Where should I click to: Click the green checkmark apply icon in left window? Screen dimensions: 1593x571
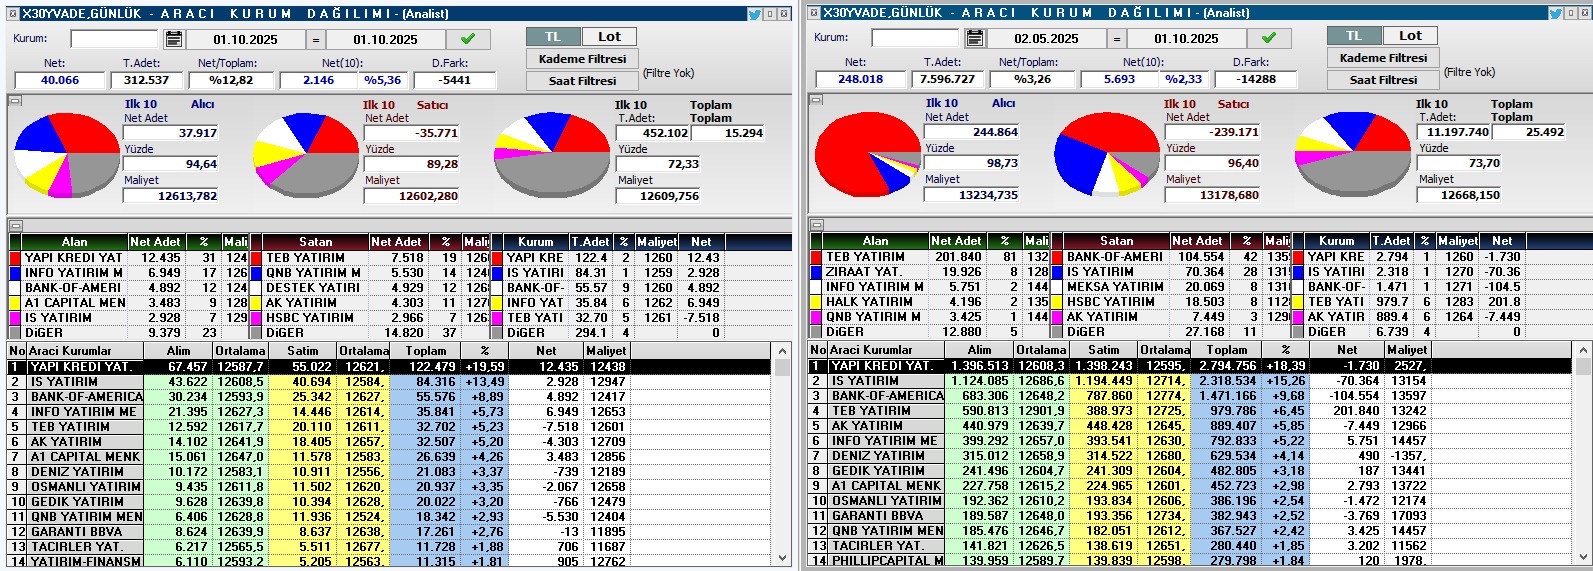coord(467,39)
